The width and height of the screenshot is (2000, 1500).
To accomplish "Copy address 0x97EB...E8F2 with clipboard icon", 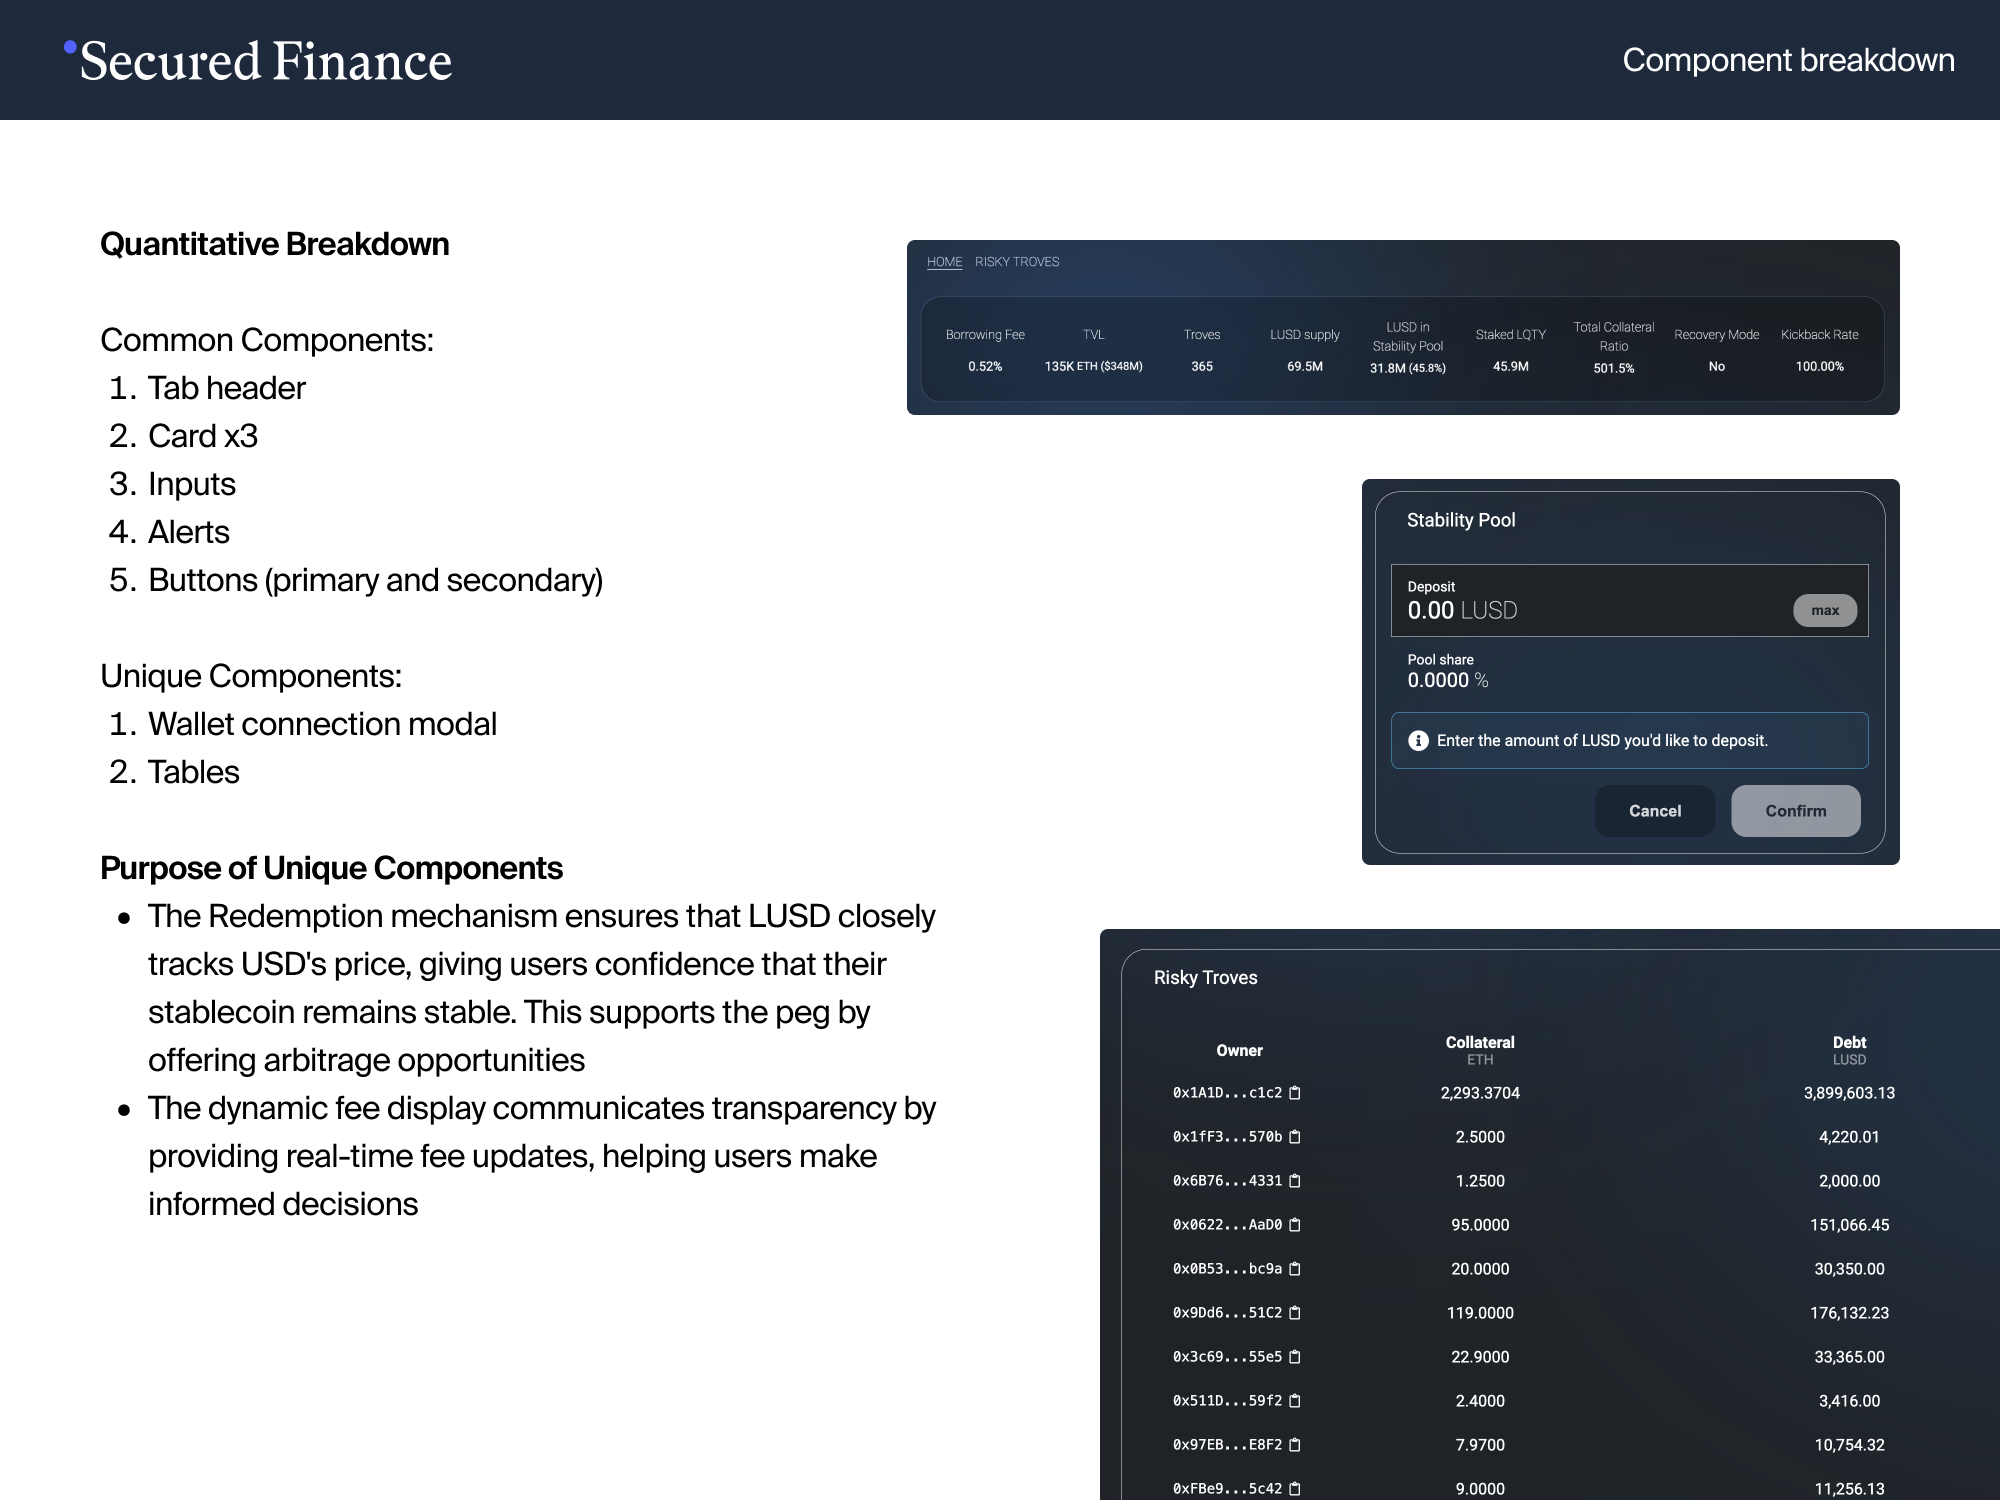I will tap(1295, 1445).
